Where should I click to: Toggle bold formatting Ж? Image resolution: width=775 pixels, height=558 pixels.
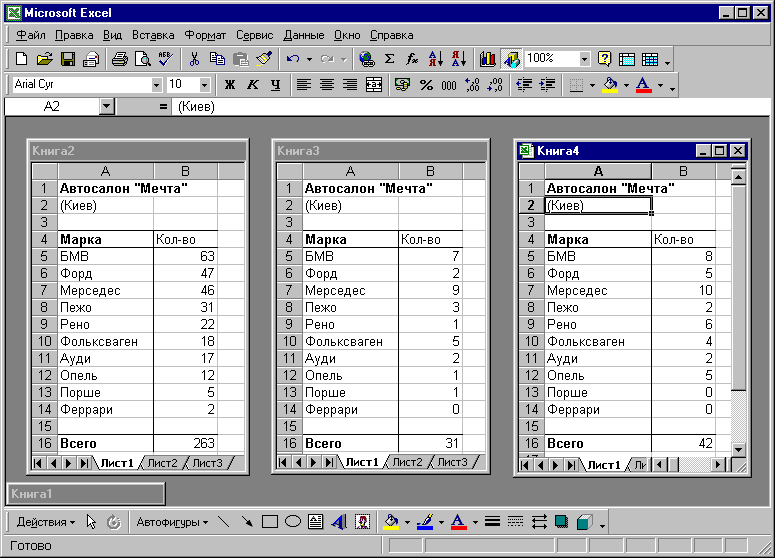click(229, 85)
